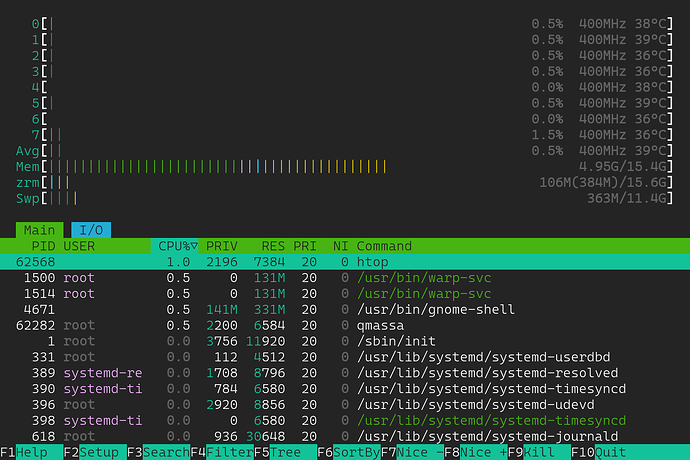Viewport: 690px width, 460px height.
Task: Open the I/O tab
Action: 91,230
